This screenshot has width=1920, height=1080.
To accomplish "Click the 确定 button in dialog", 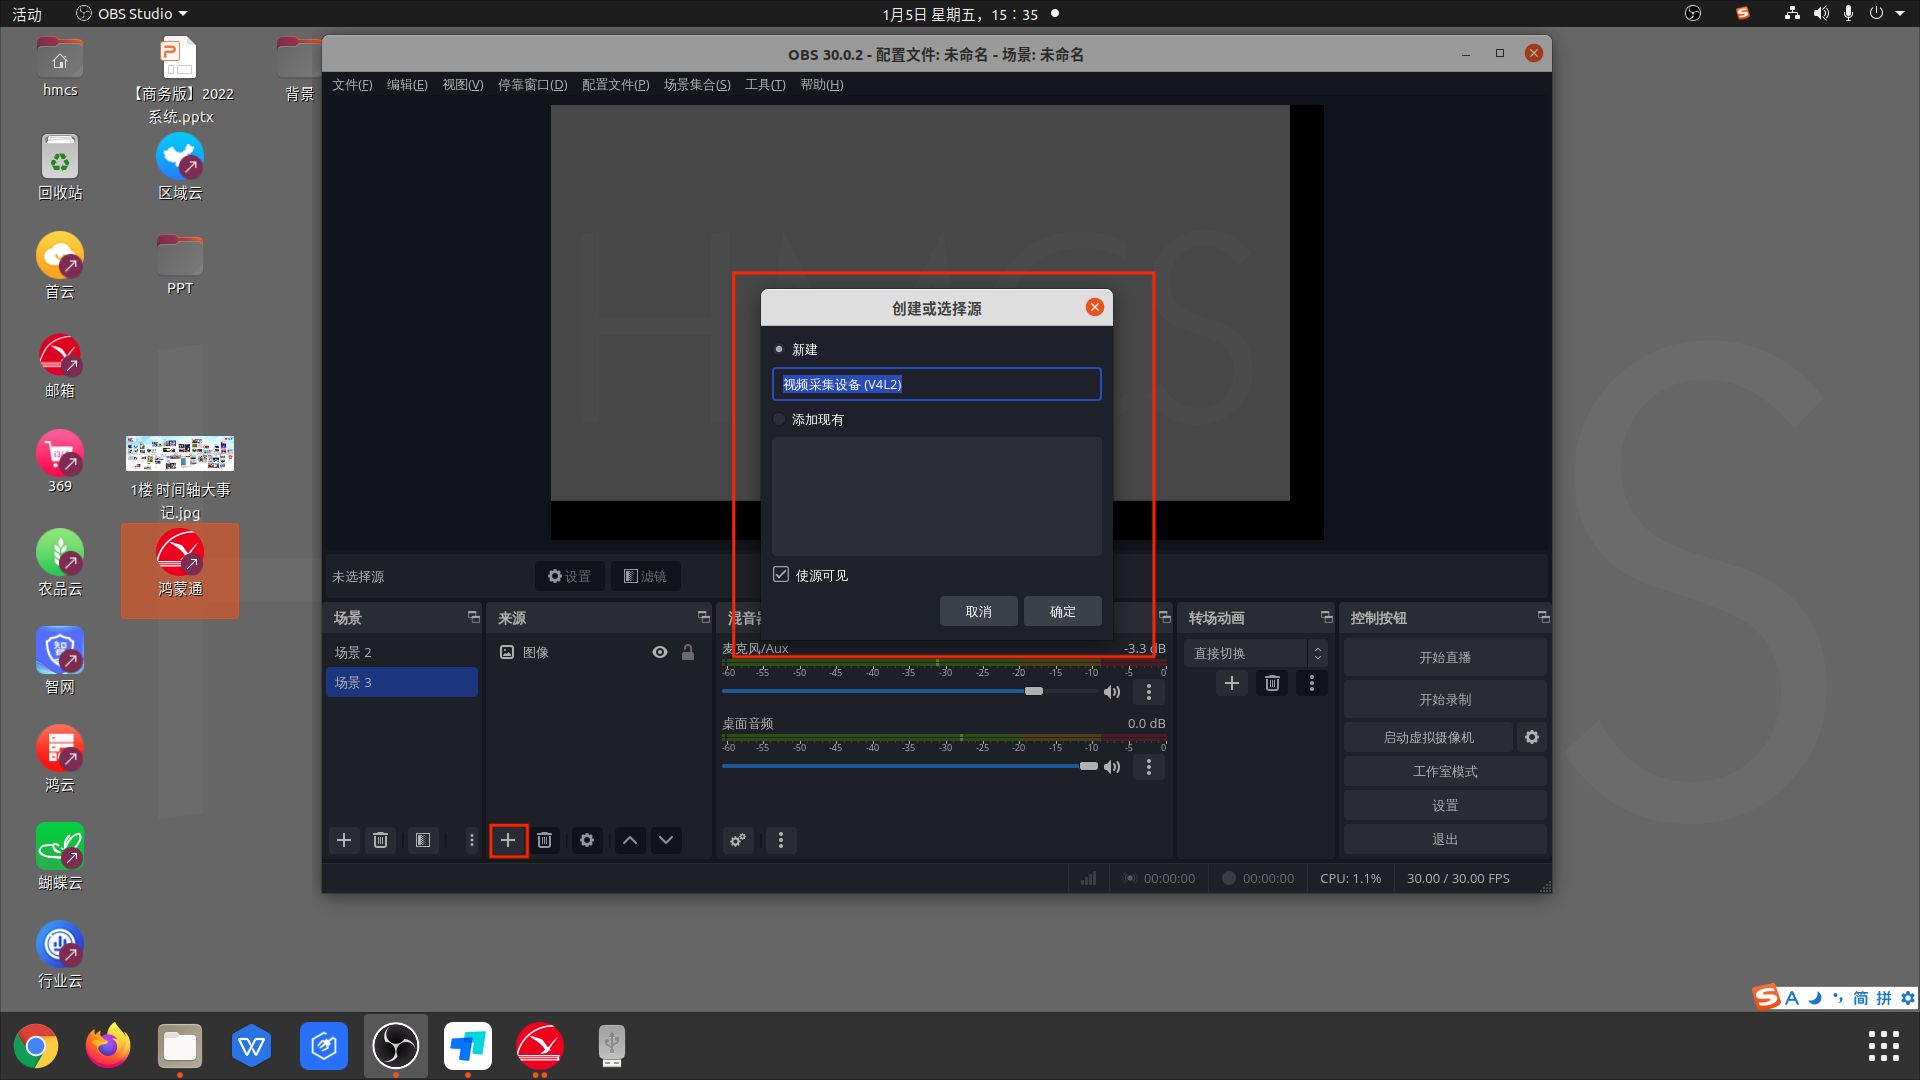I will 1062,611.
